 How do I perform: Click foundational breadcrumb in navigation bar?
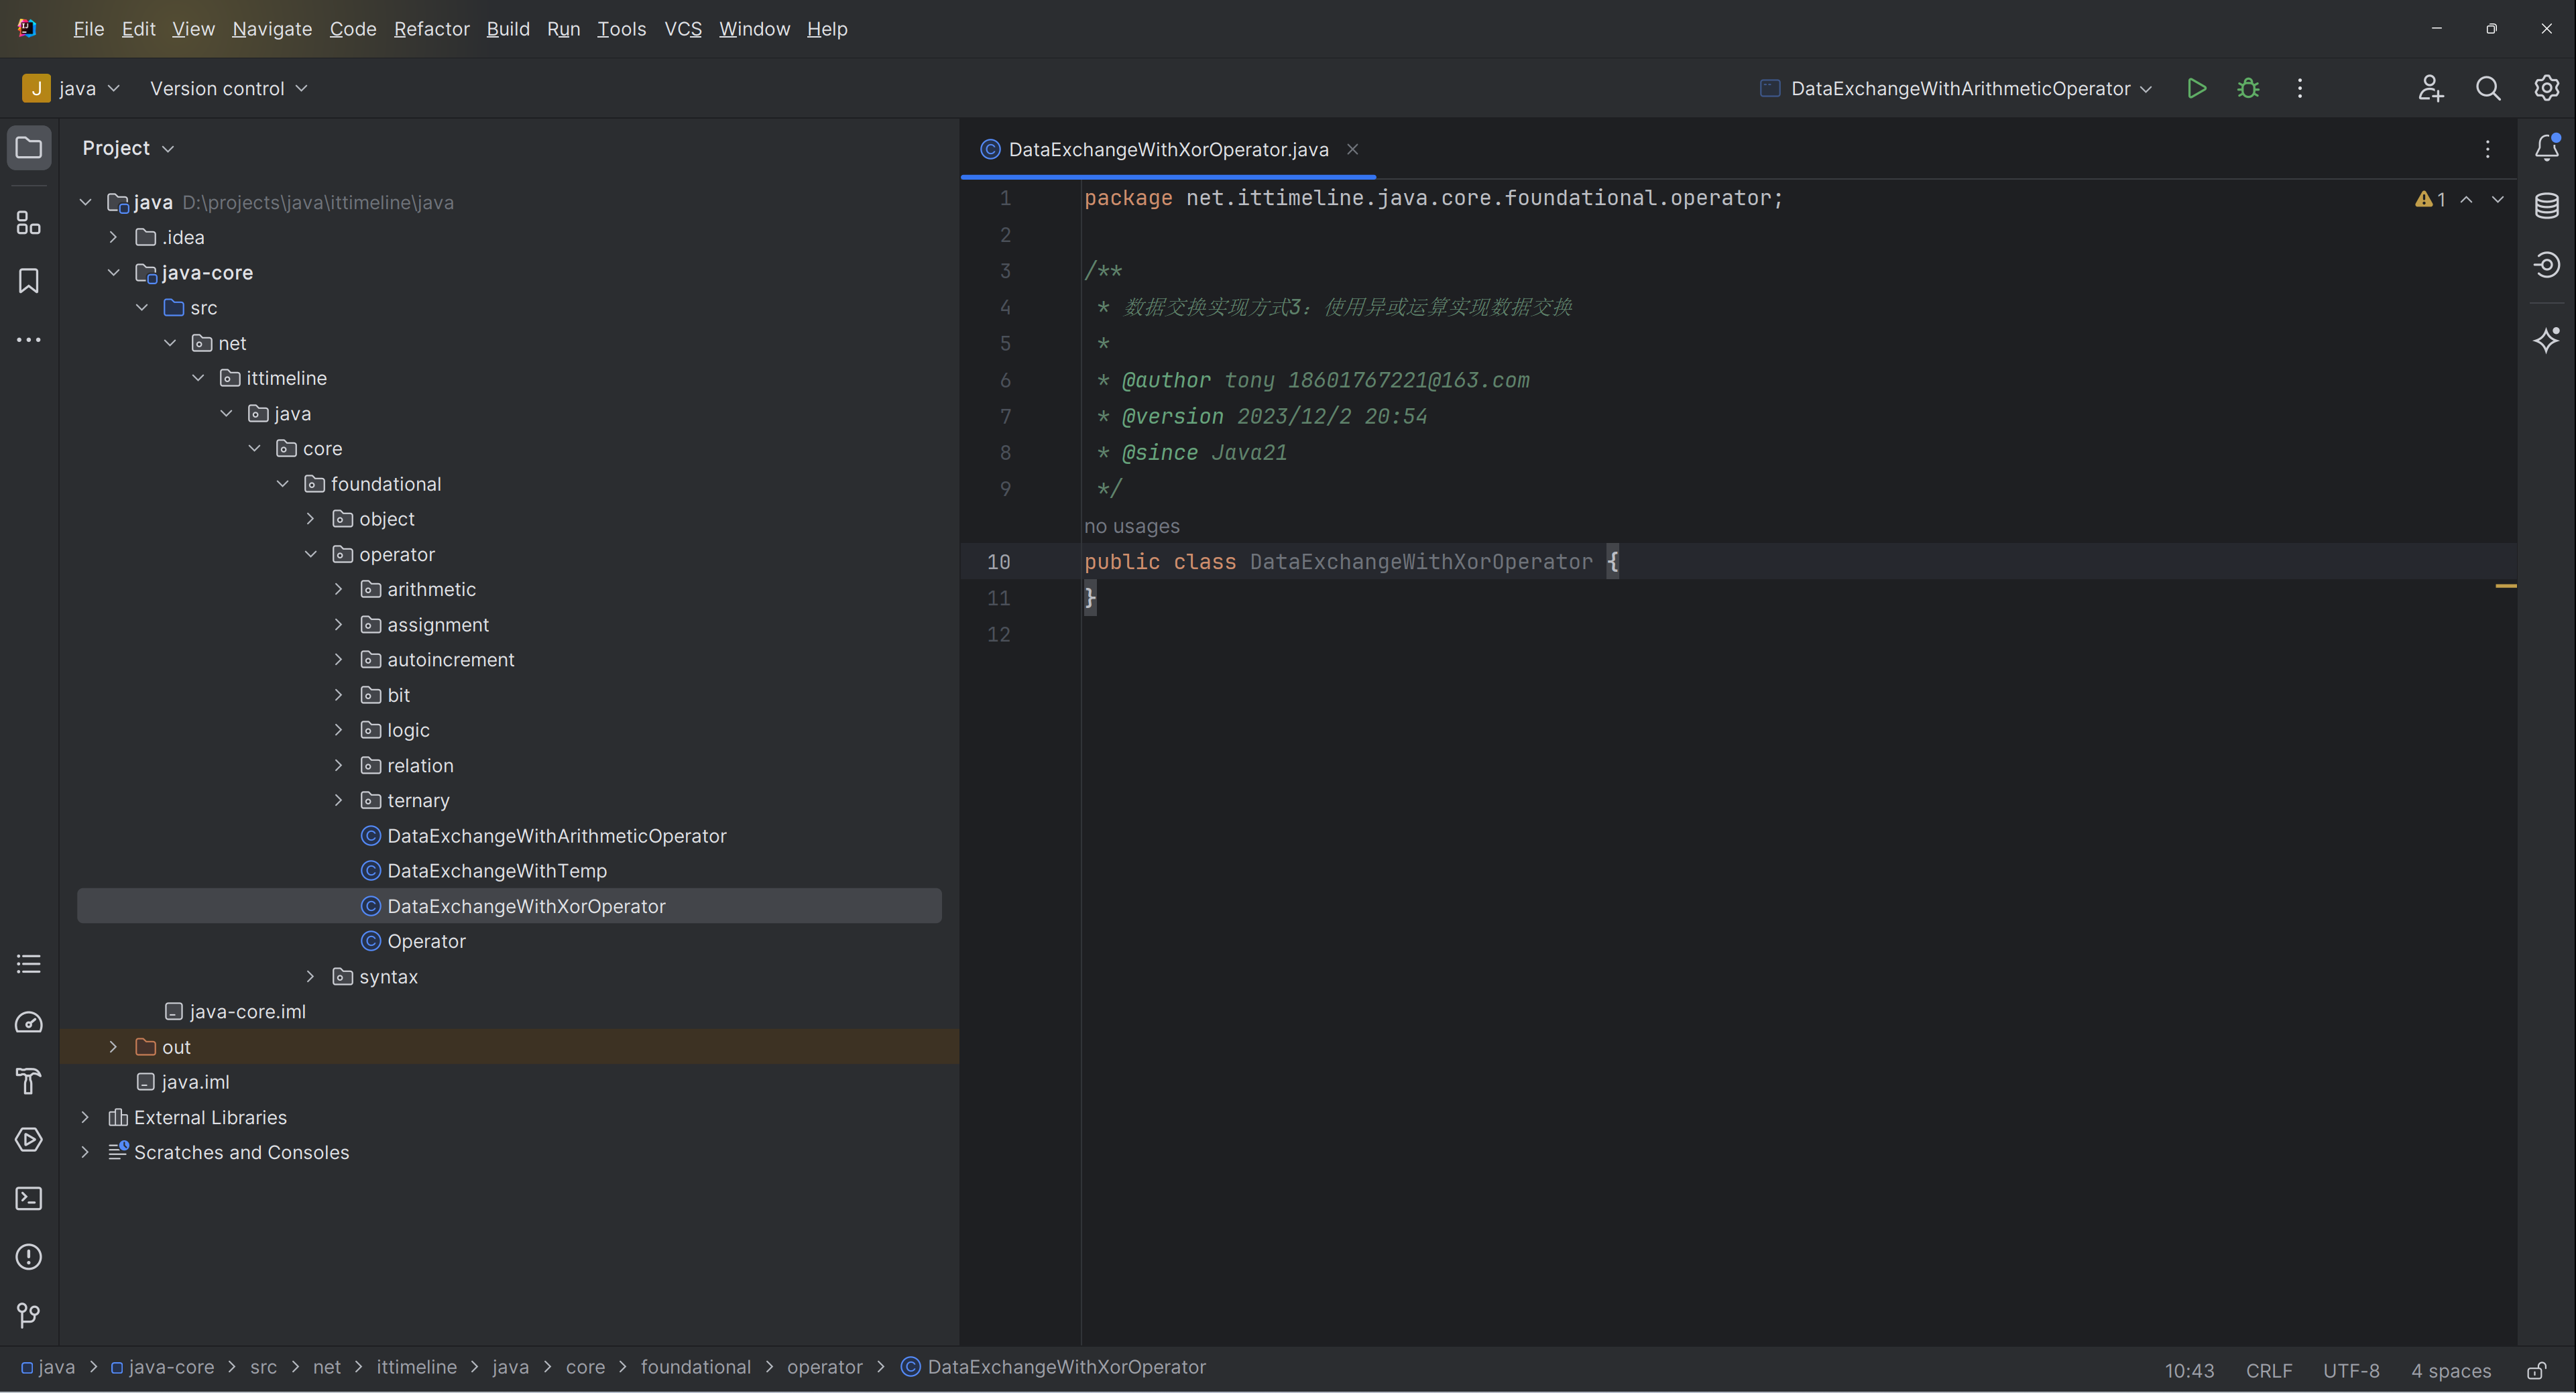pyautogui.click(x=695, y=1367)
